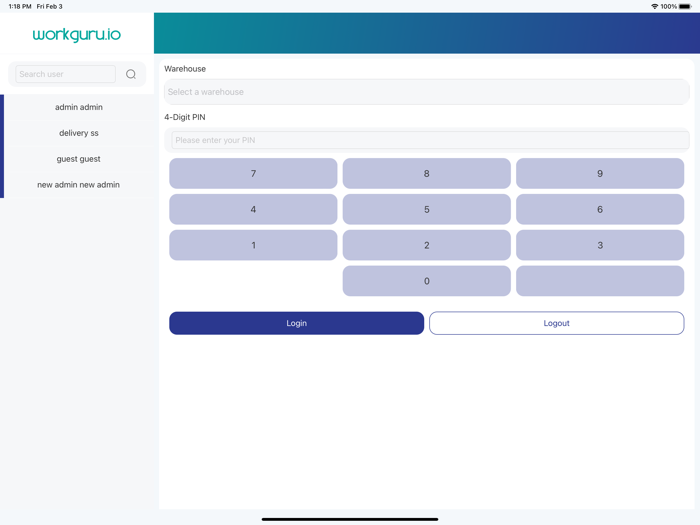
Task: Click the 1:18 PM clock
Action: pyautogui.click(x=20, y=6)
